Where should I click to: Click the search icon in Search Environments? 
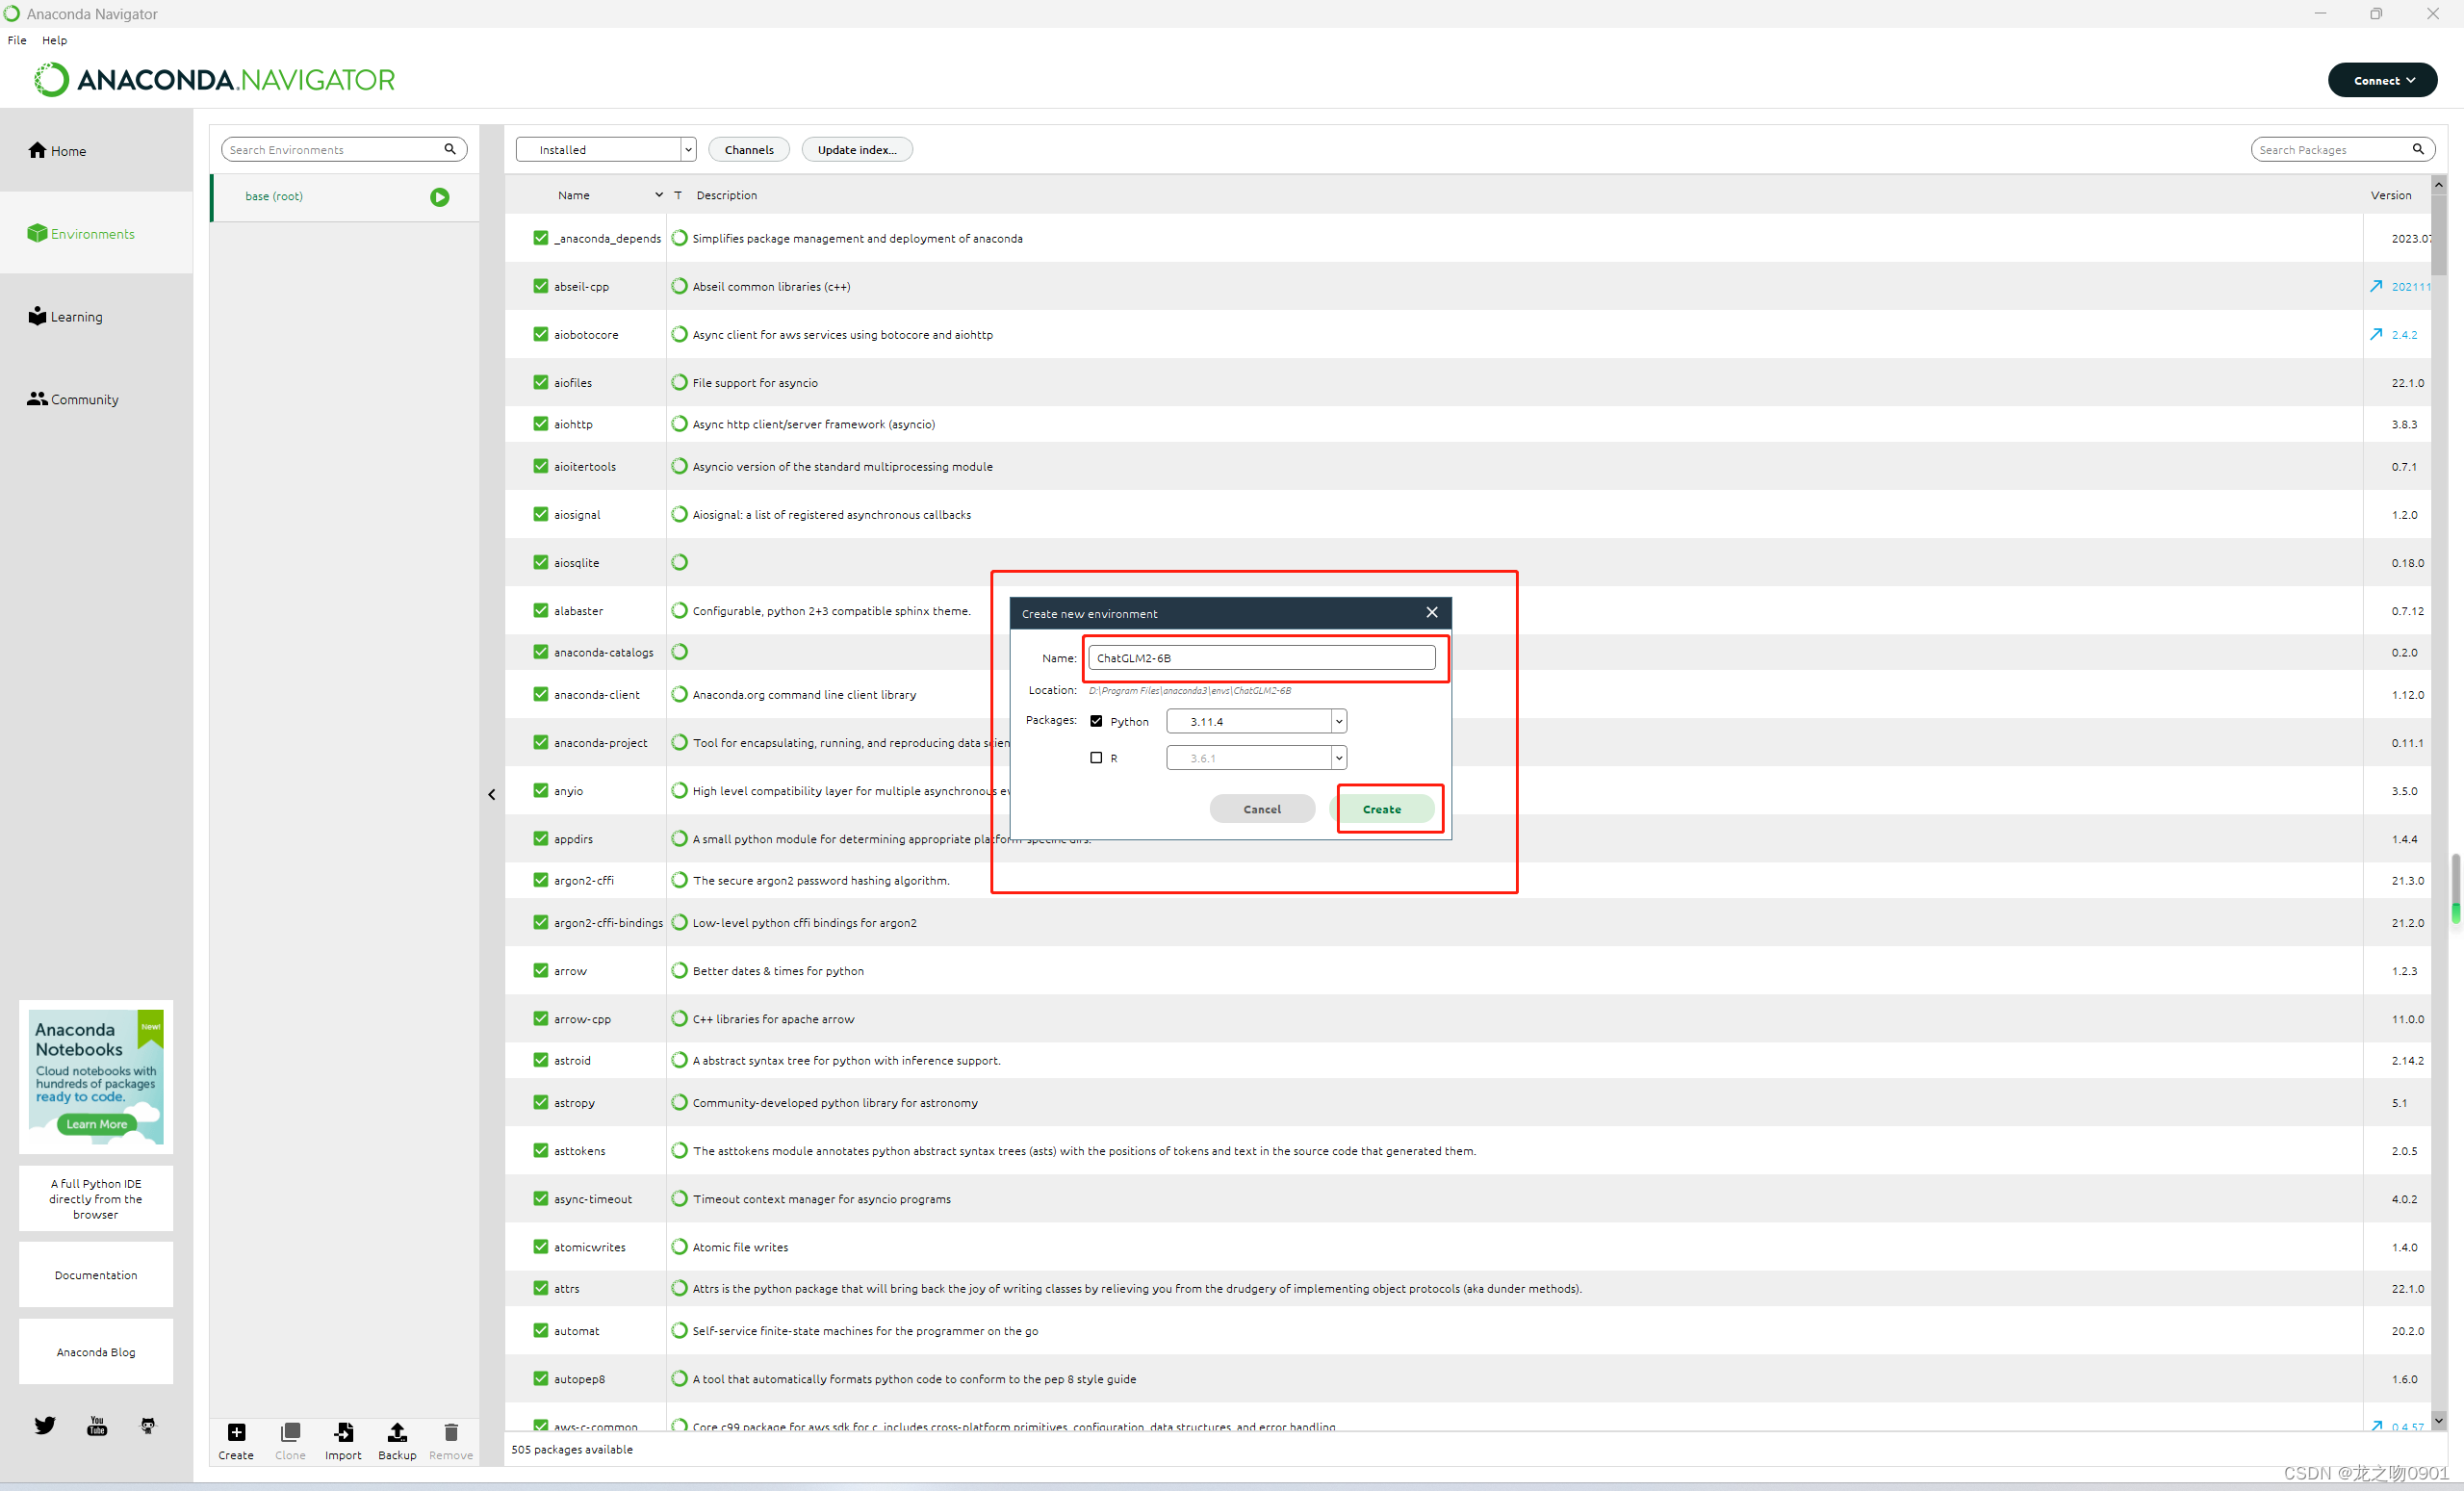450,148
